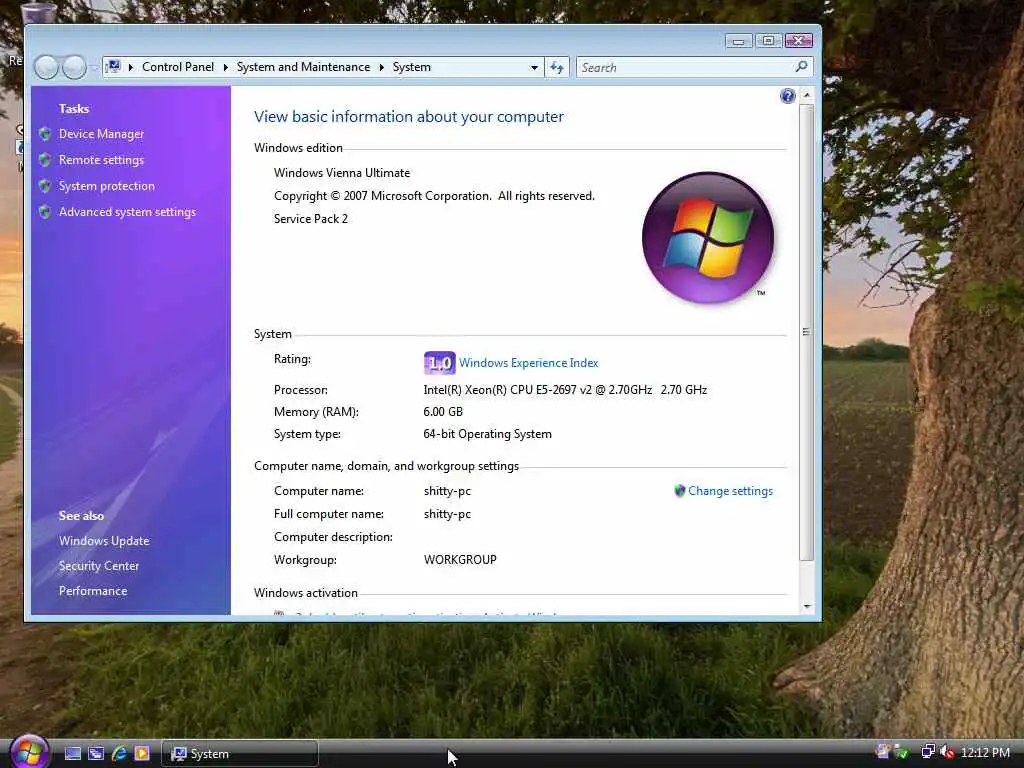Launch Internet Explorer from quick launch

point(119,754)
